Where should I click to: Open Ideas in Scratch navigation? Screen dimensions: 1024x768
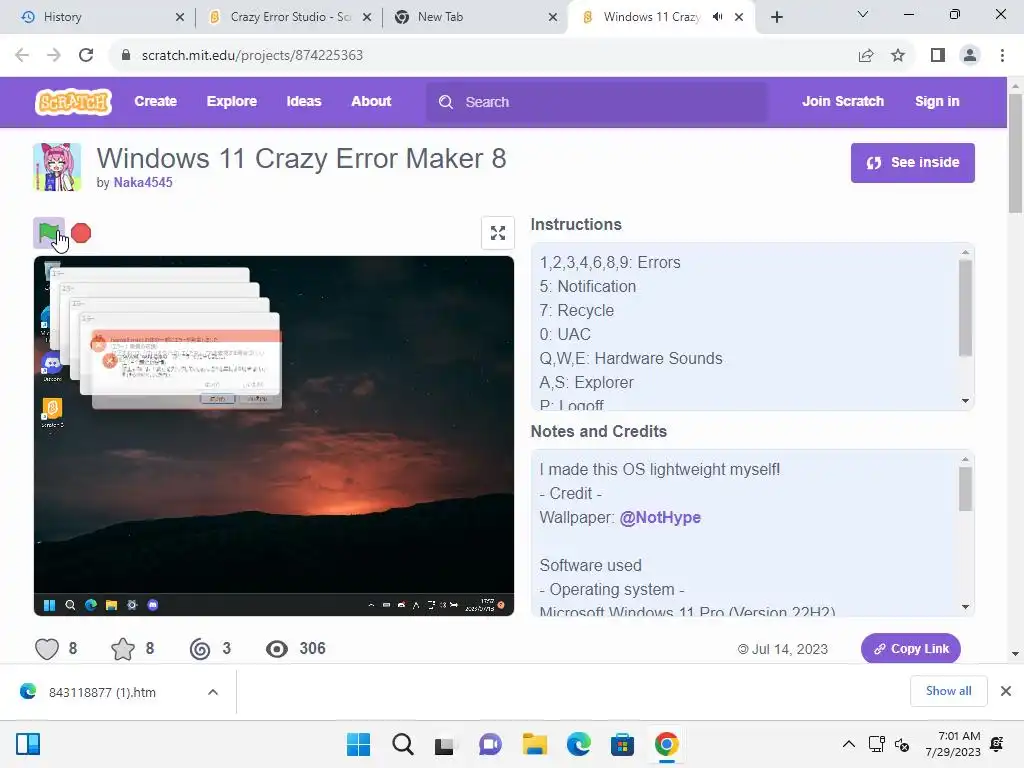click(x=304, y=101)
